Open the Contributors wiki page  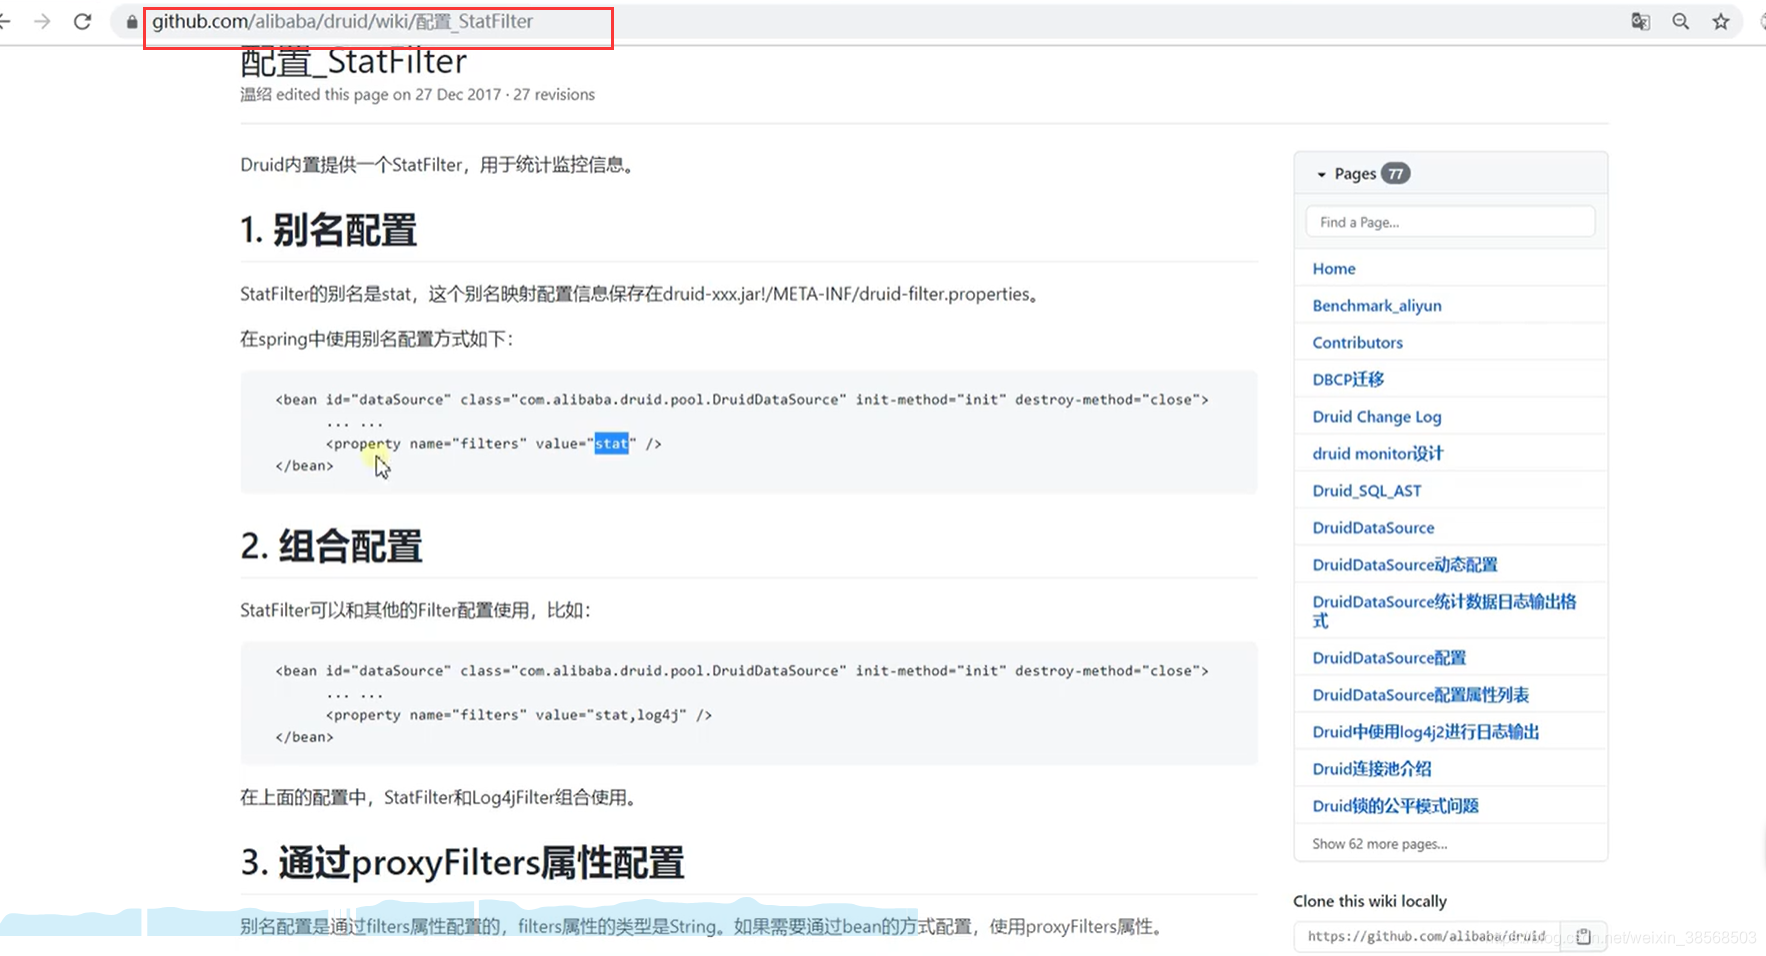[1357, 342]
